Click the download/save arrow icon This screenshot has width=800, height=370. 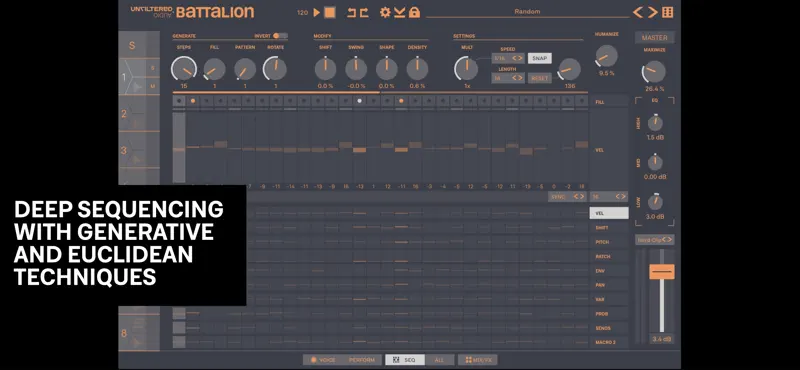click(x=399, y=12)
